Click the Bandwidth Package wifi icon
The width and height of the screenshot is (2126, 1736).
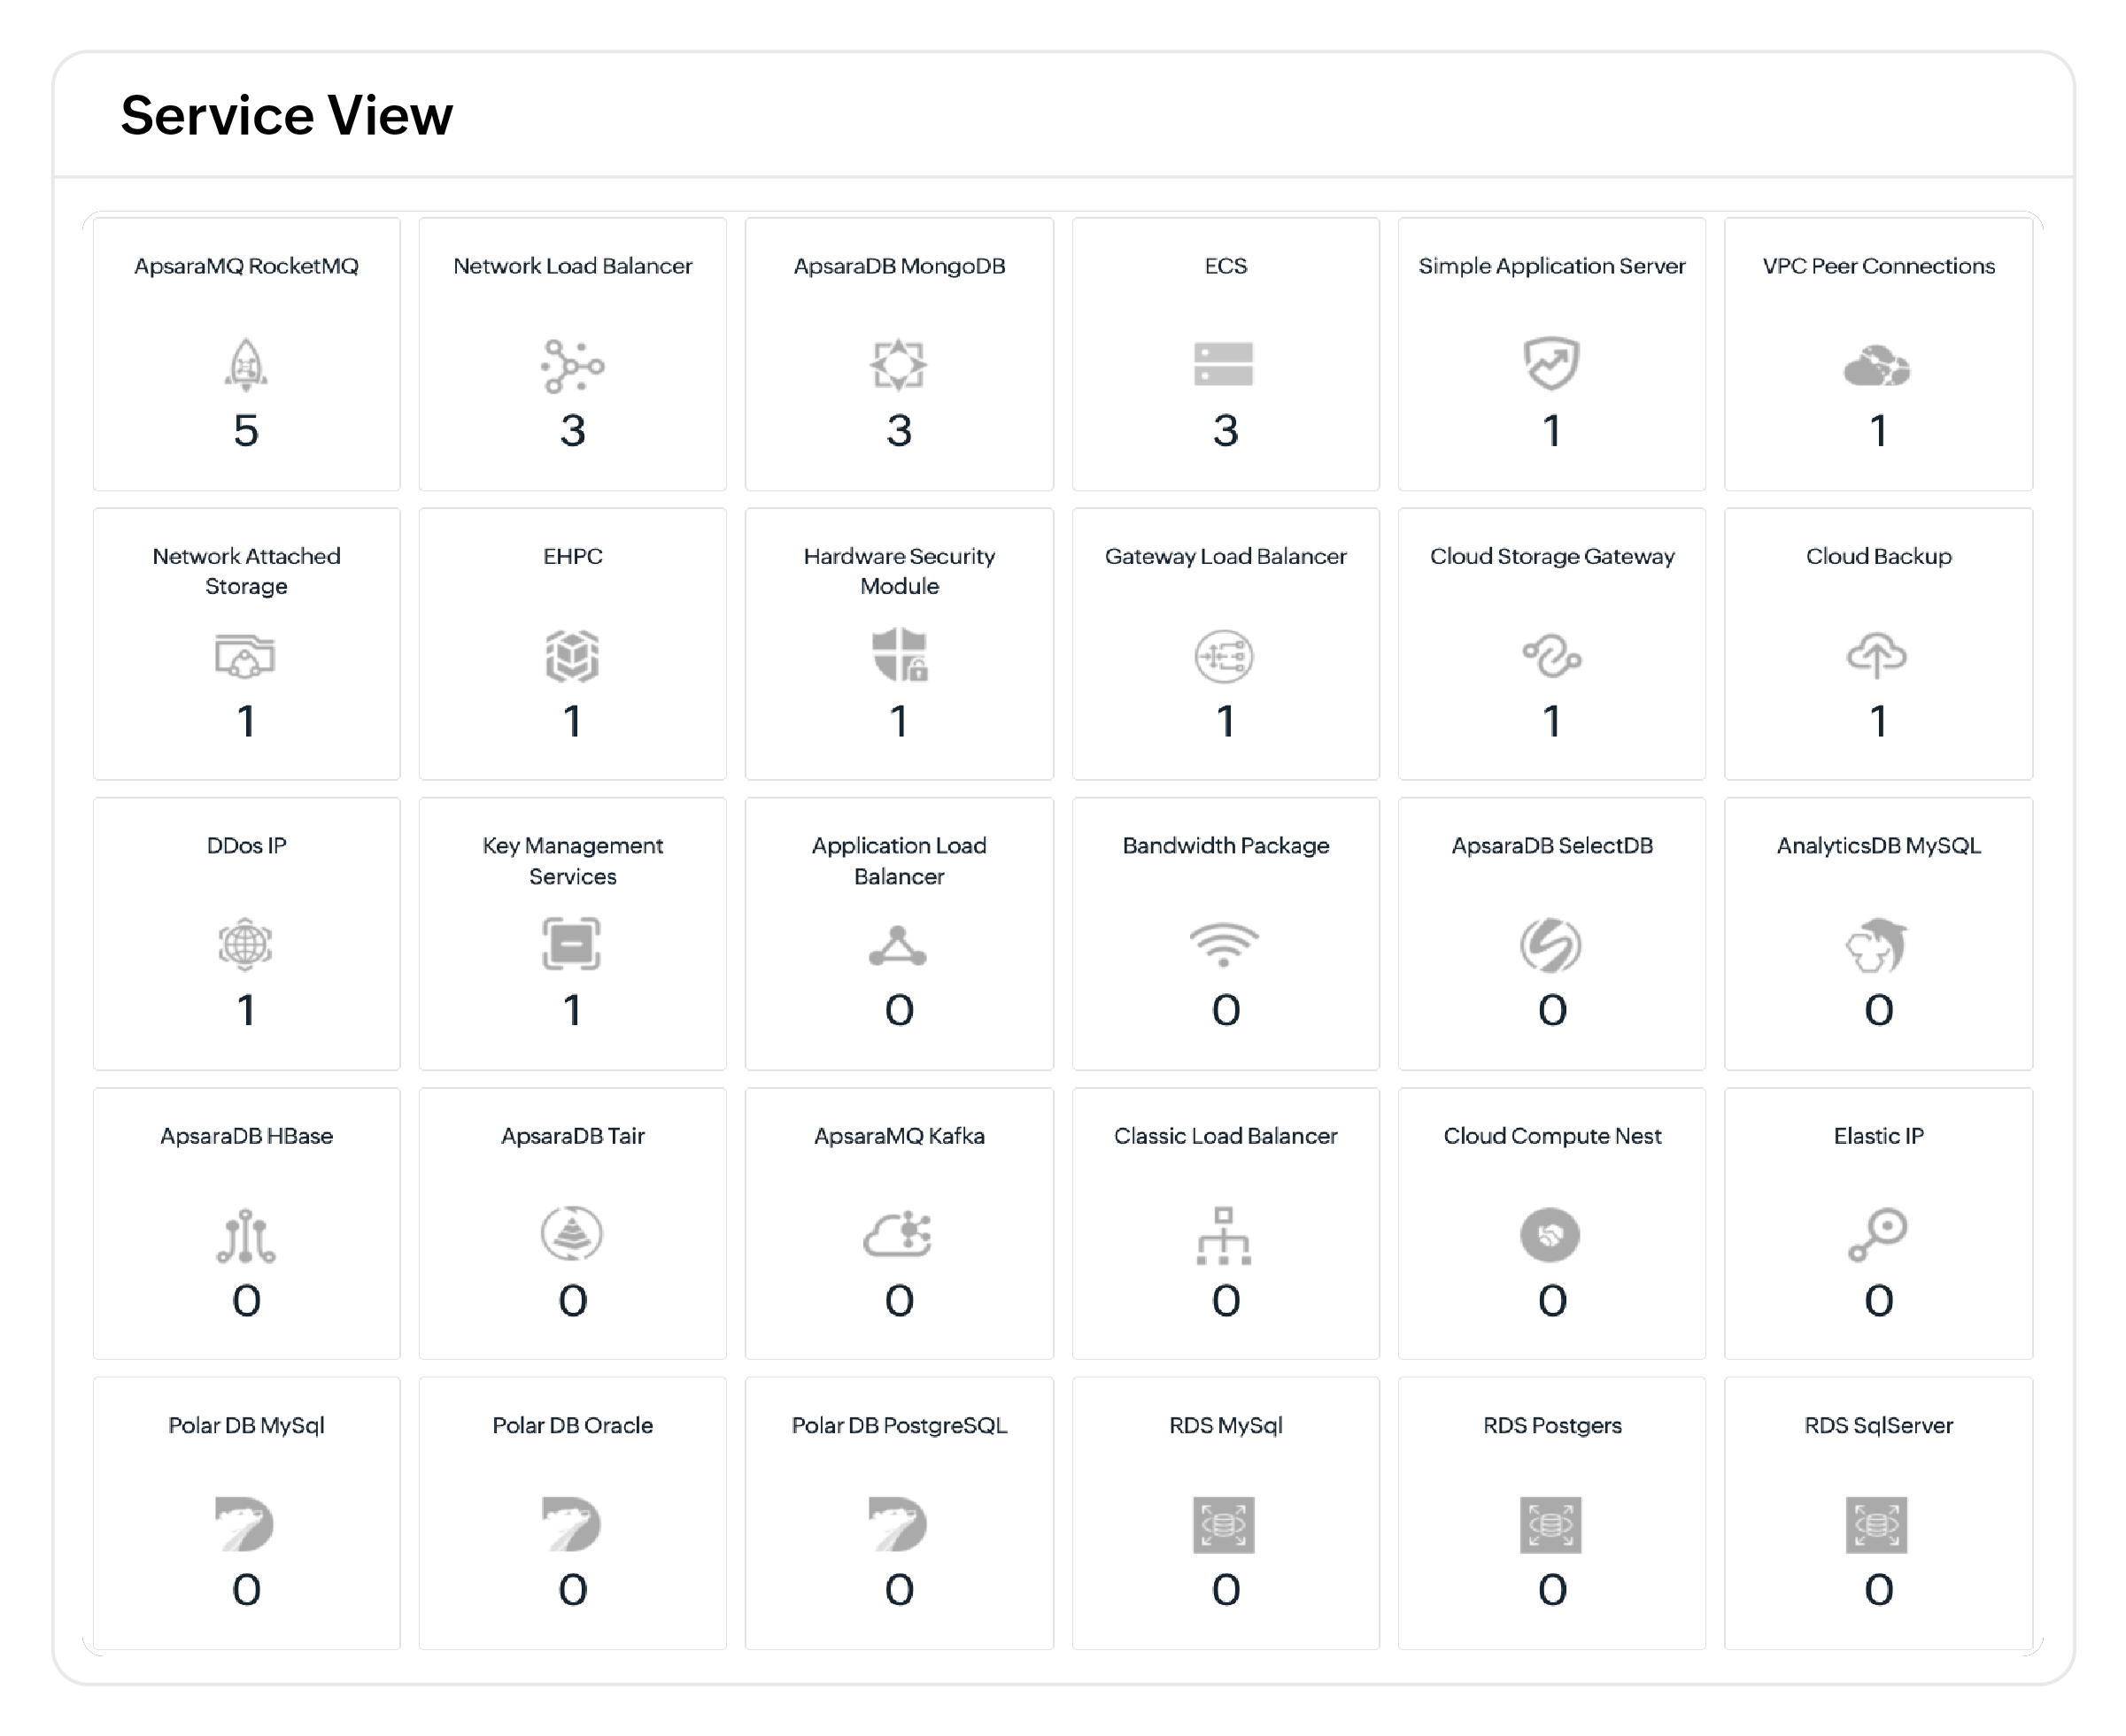click(1224, 945)
